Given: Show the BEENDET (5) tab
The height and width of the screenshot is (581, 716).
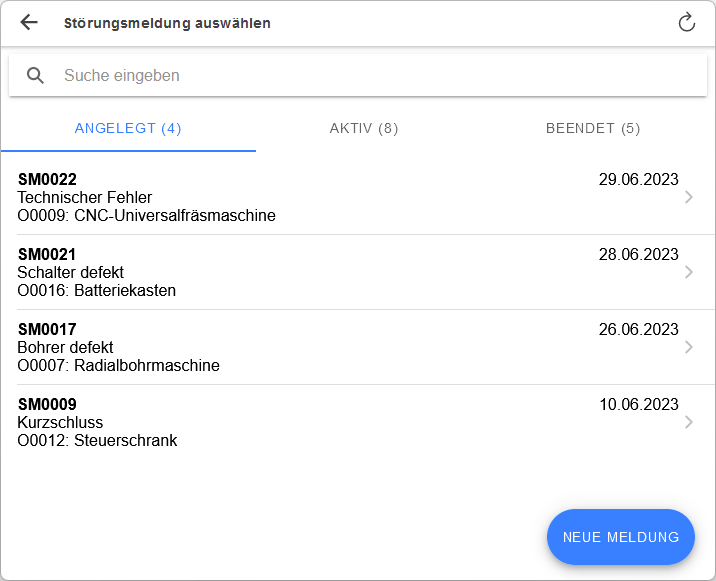Looking at the screenshot, I should pos(593,128).
